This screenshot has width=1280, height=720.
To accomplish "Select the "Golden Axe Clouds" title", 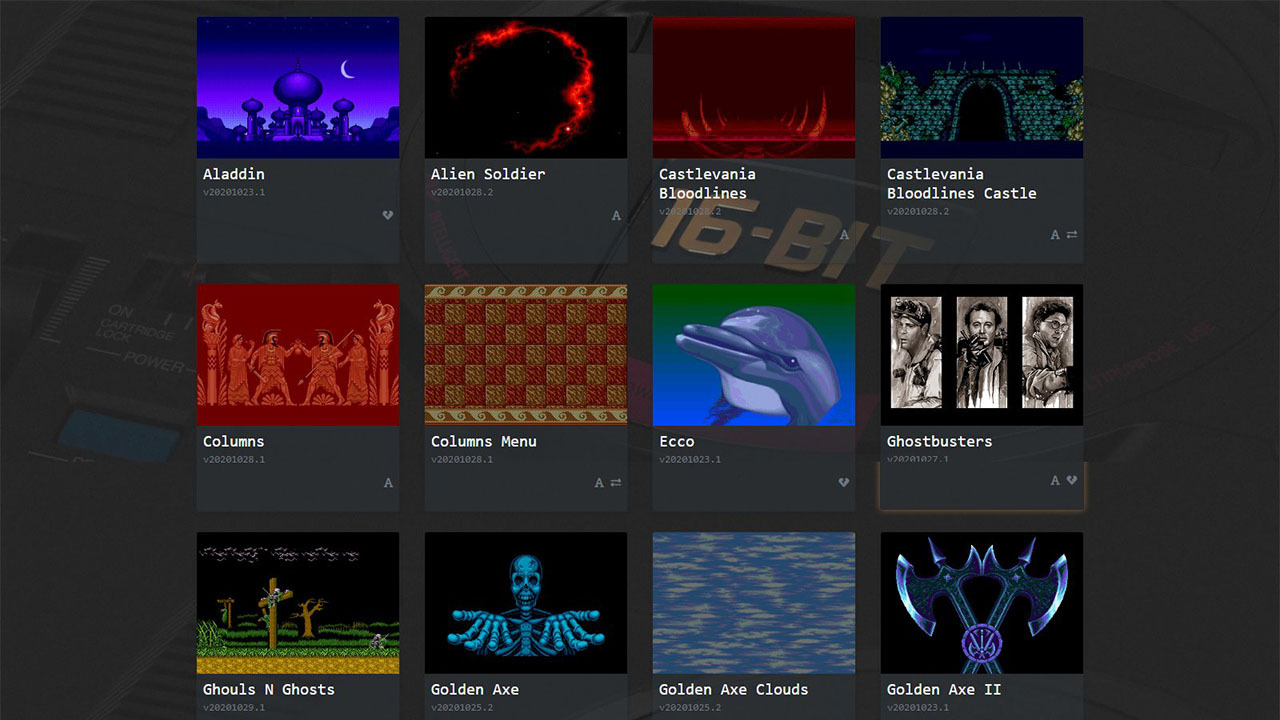I will click(733, 689).
